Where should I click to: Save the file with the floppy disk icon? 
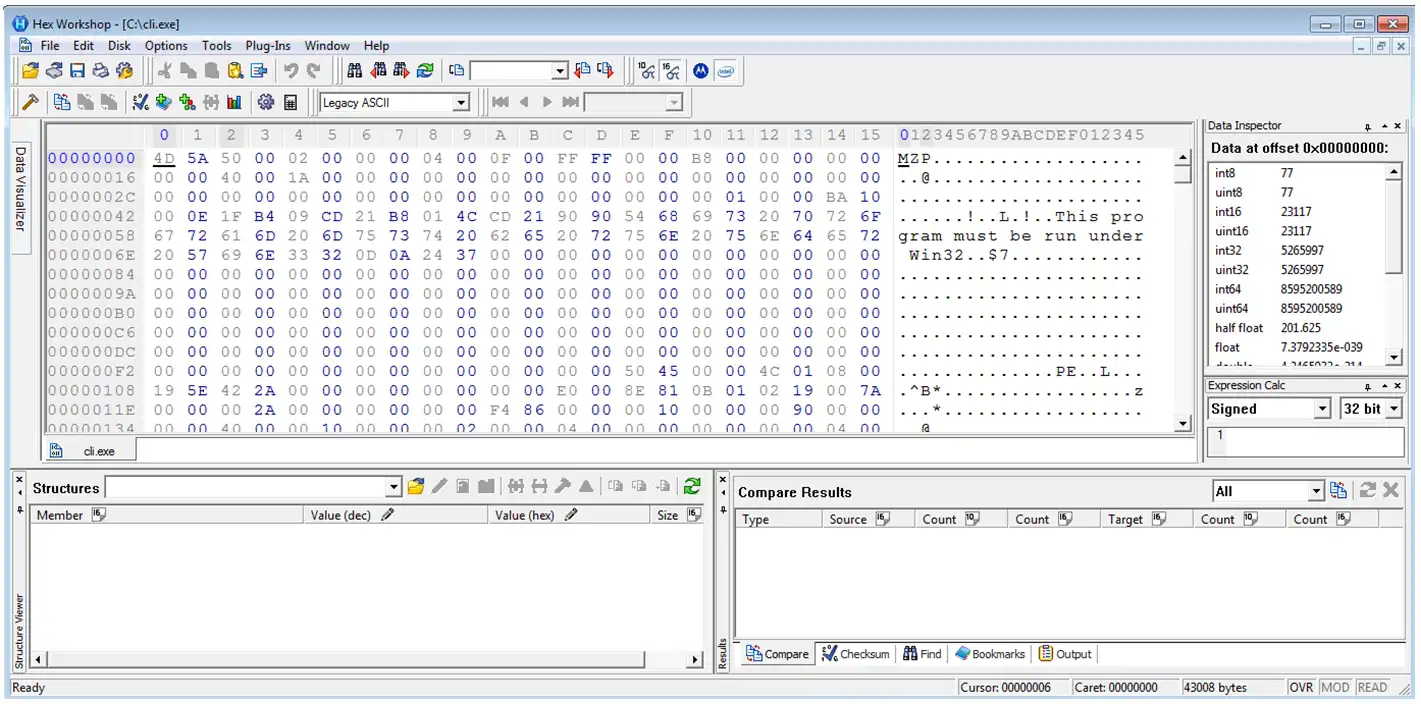coord(77,71)
